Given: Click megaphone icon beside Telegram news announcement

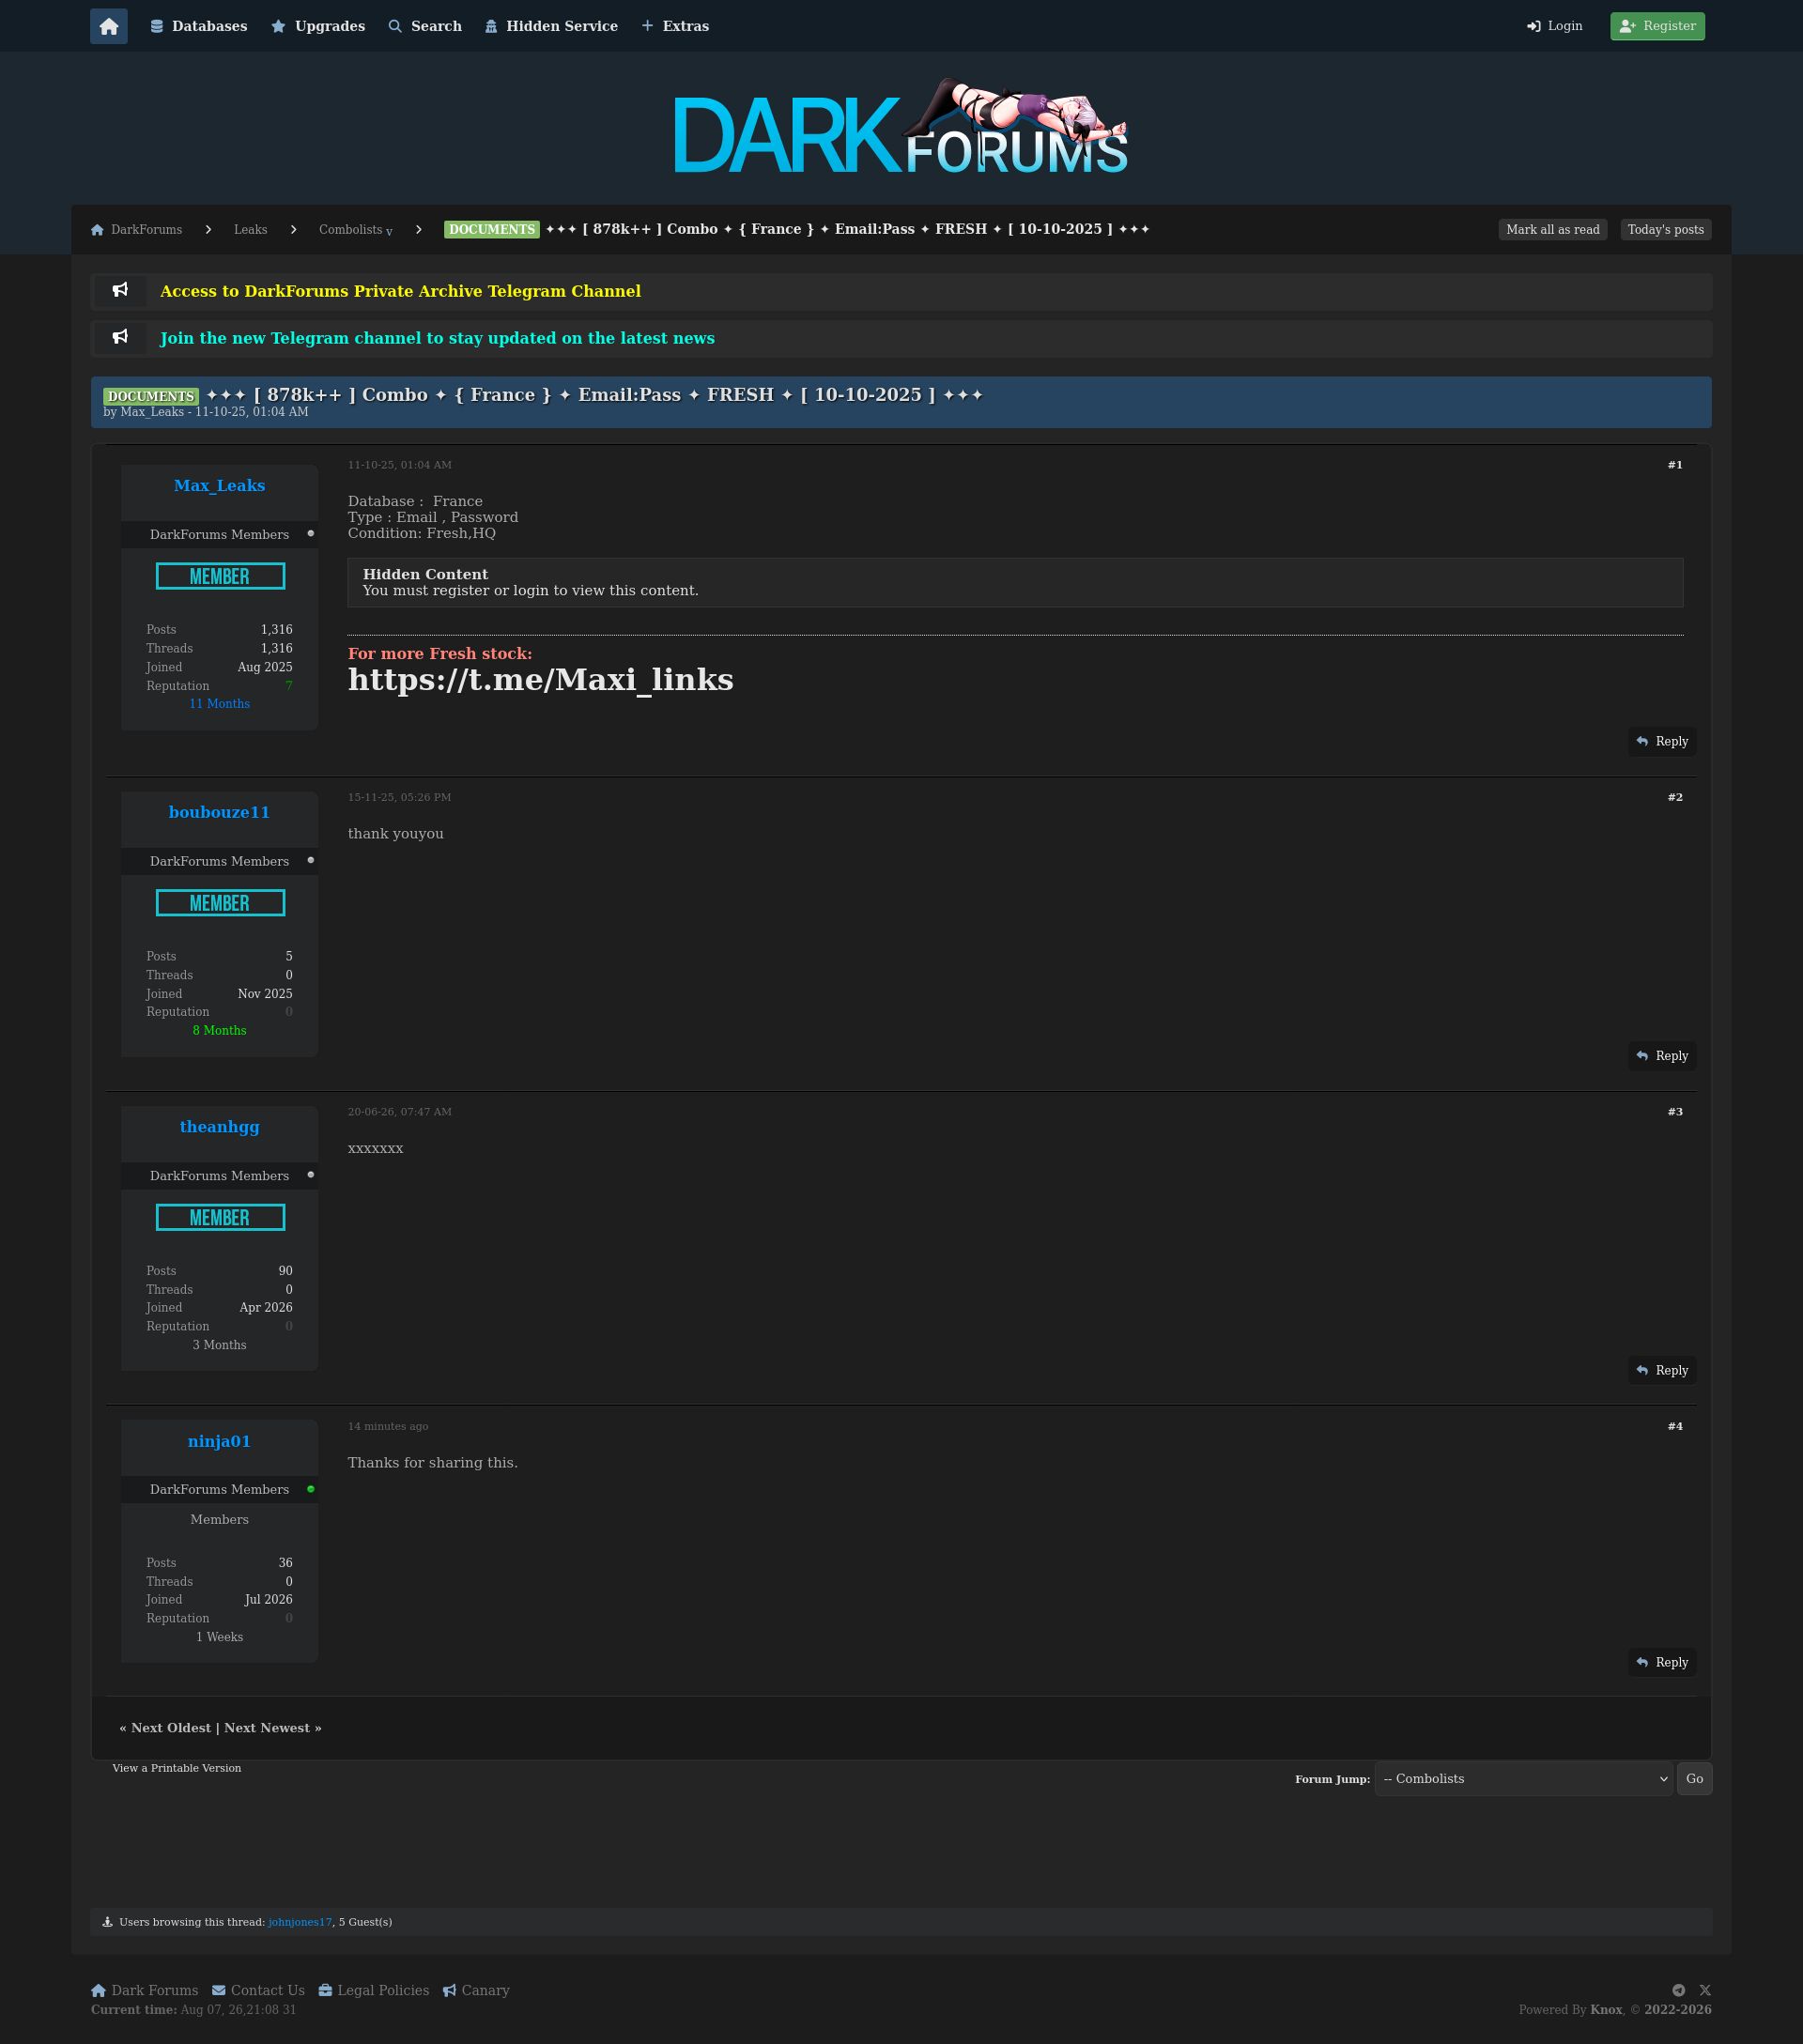Looking at the screenshot, I should [x=120, y=337].
